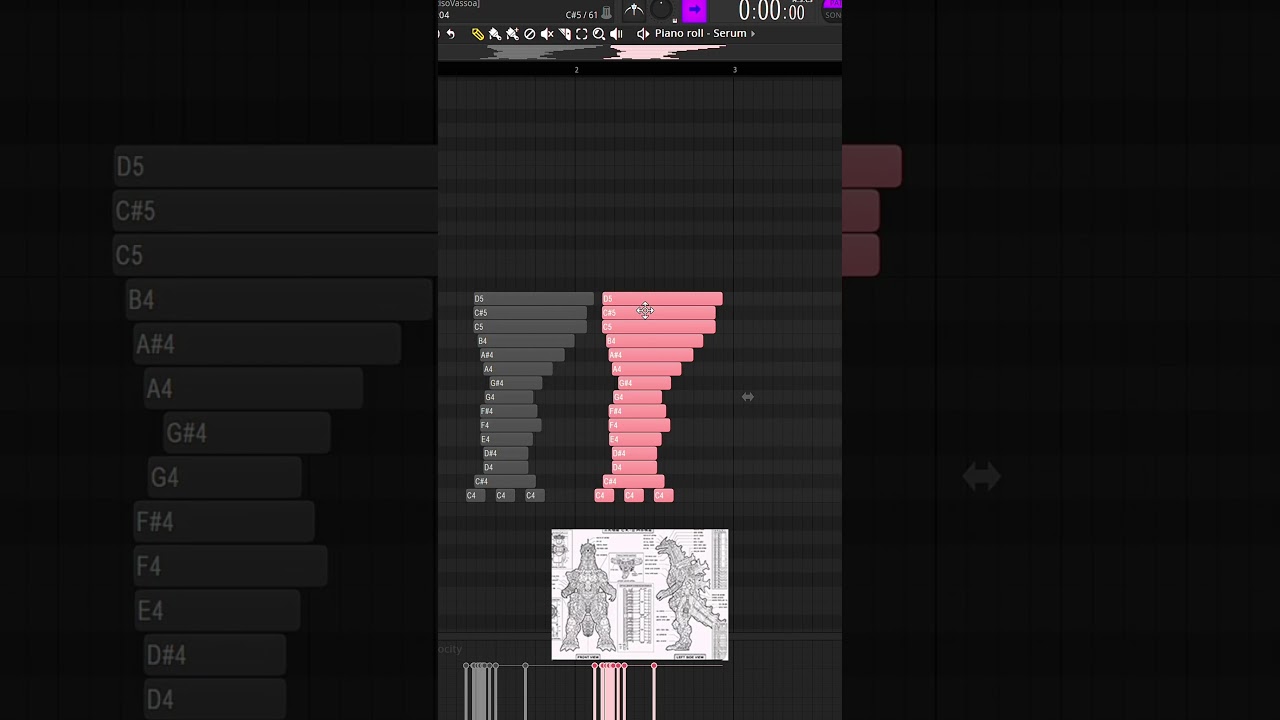Select the dashed-square Select tool

point(581,34)
